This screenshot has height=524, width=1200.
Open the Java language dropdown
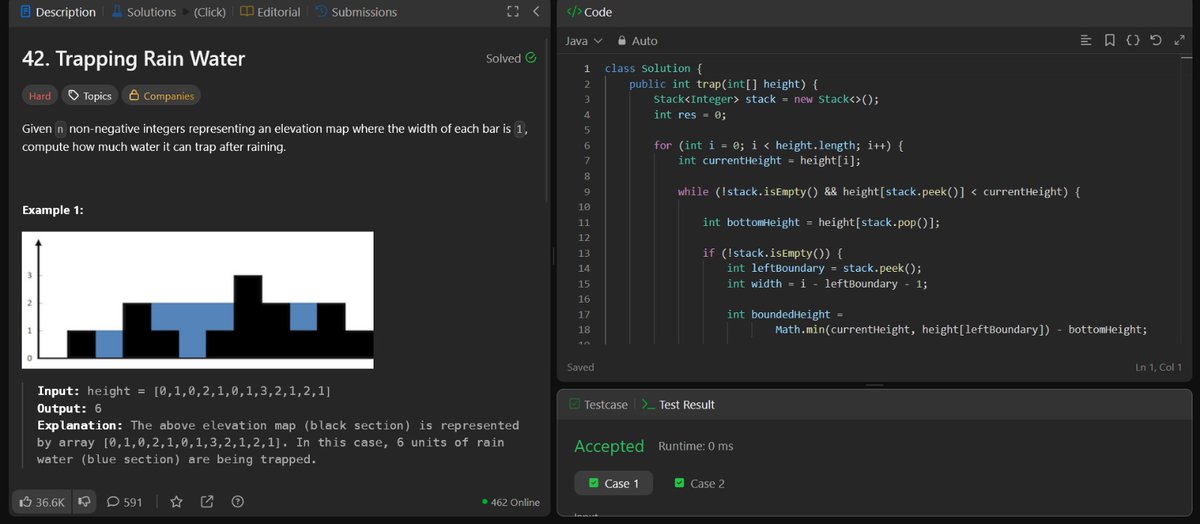tap(584, 41)
